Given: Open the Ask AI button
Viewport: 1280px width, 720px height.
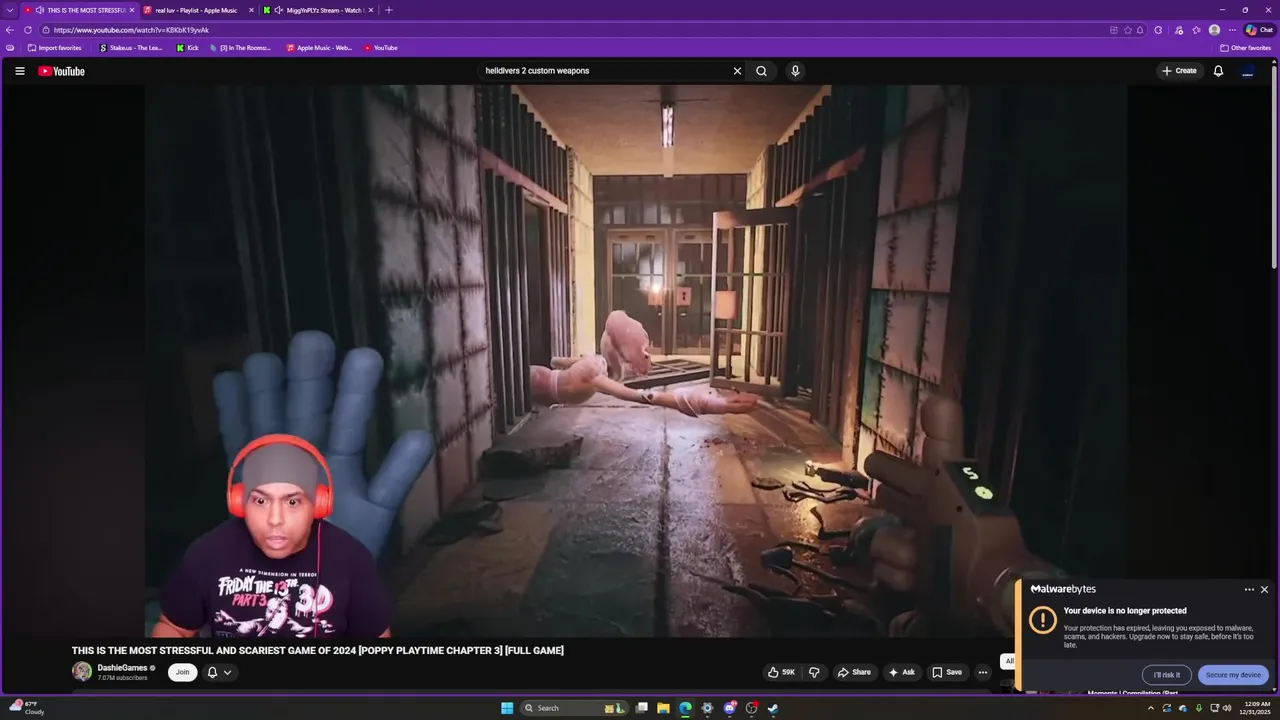Looking at the screenshot, I should [901, 672].
